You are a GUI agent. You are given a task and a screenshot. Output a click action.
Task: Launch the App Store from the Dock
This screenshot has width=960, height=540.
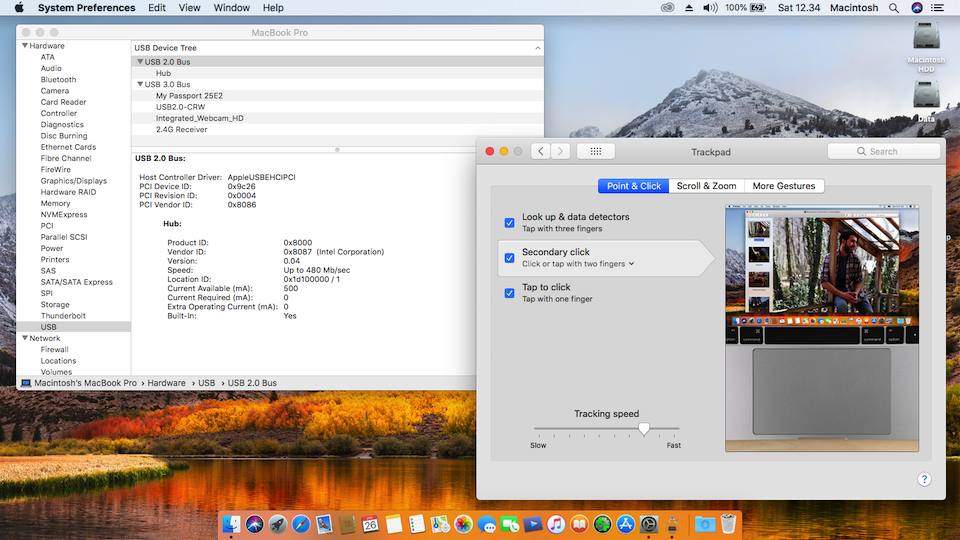tap(626, 524)
